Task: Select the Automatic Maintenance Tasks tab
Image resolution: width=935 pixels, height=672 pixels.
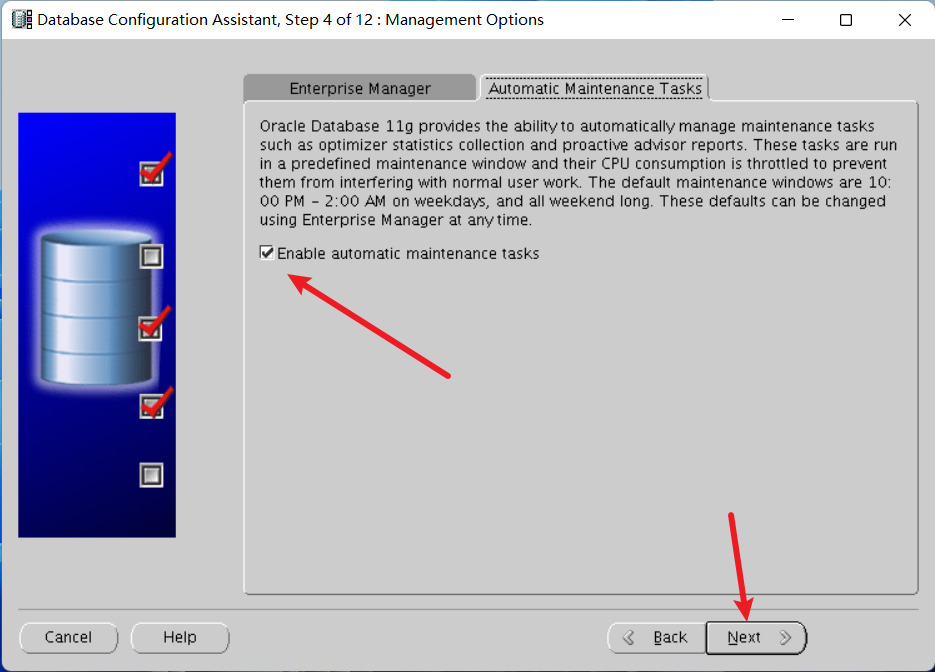Action: point(595,88)
